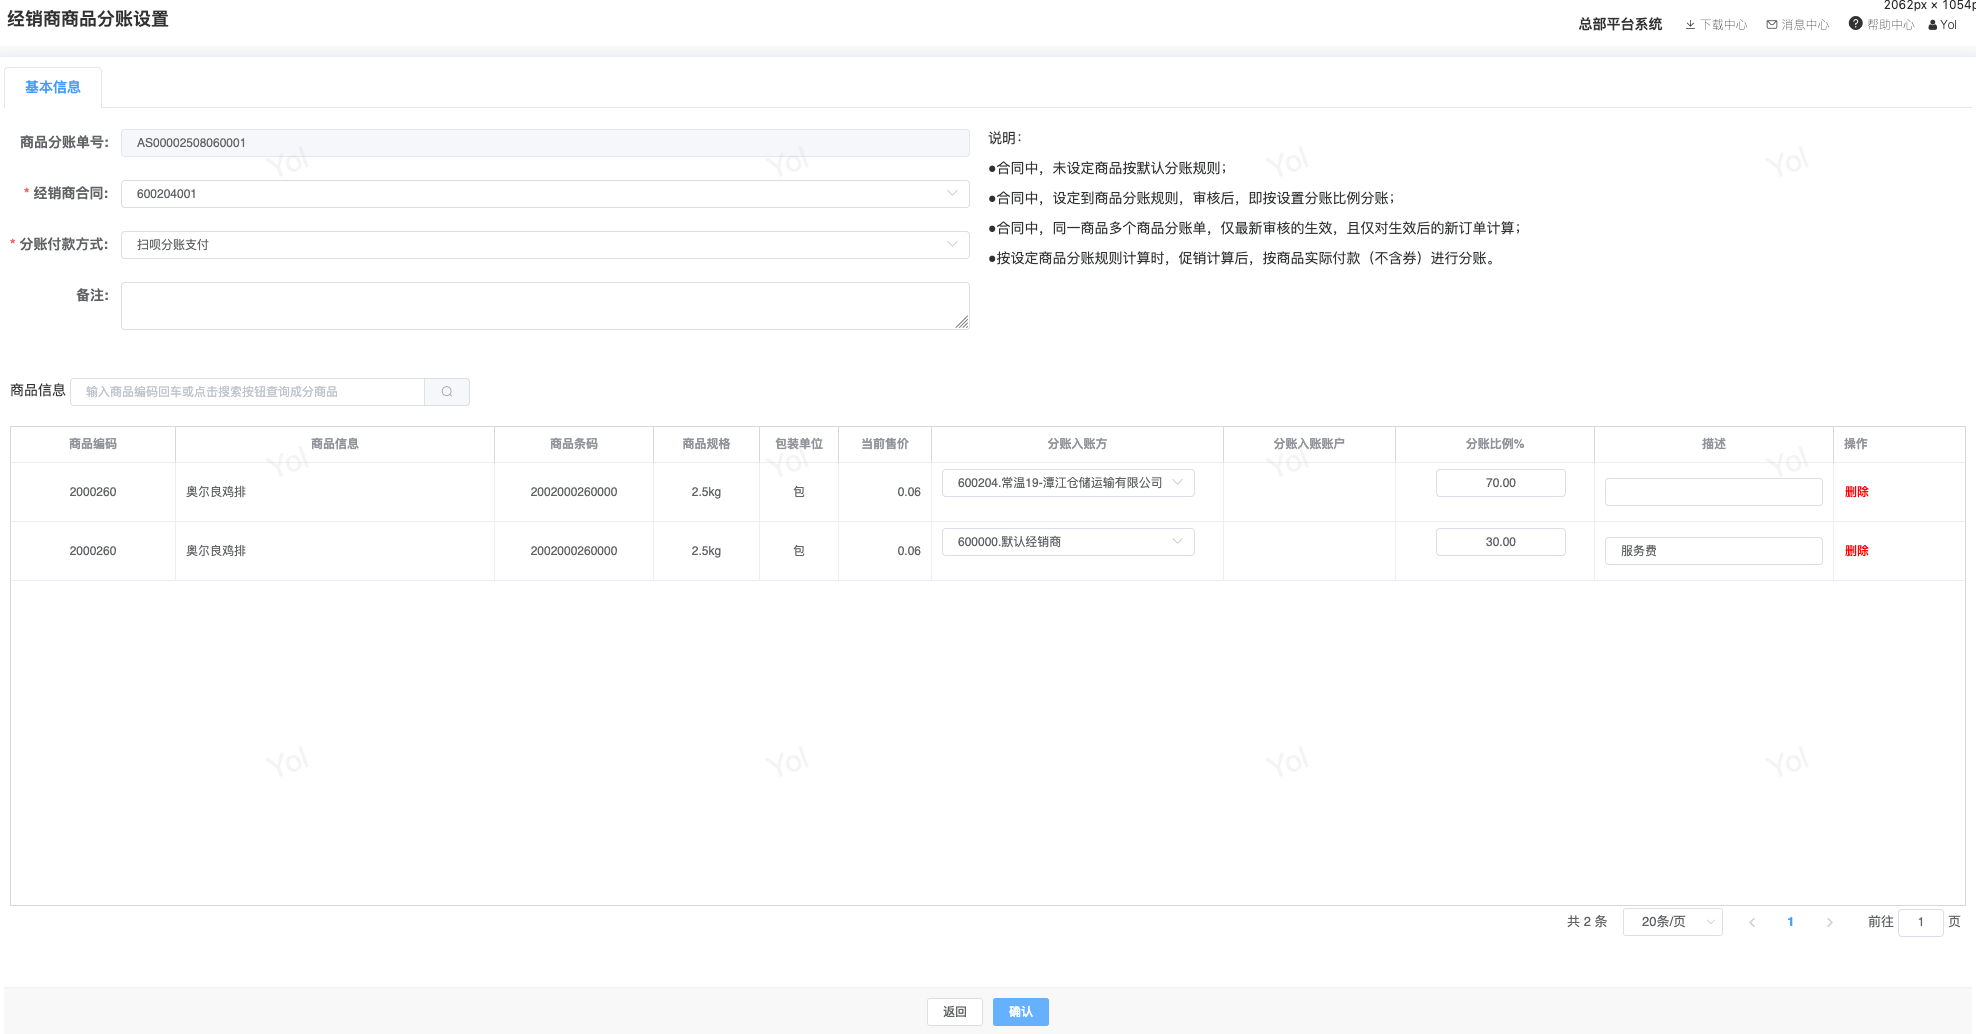
Task: Expand the 分账付款方式 dropdown
Action: [545, 245]
